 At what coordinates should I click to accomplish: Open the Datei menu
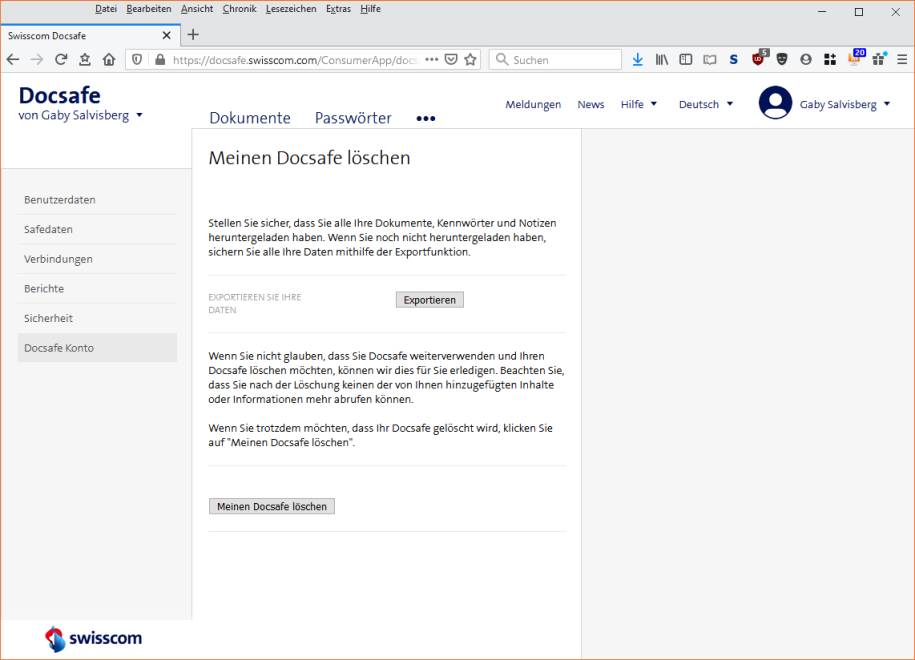106,9
